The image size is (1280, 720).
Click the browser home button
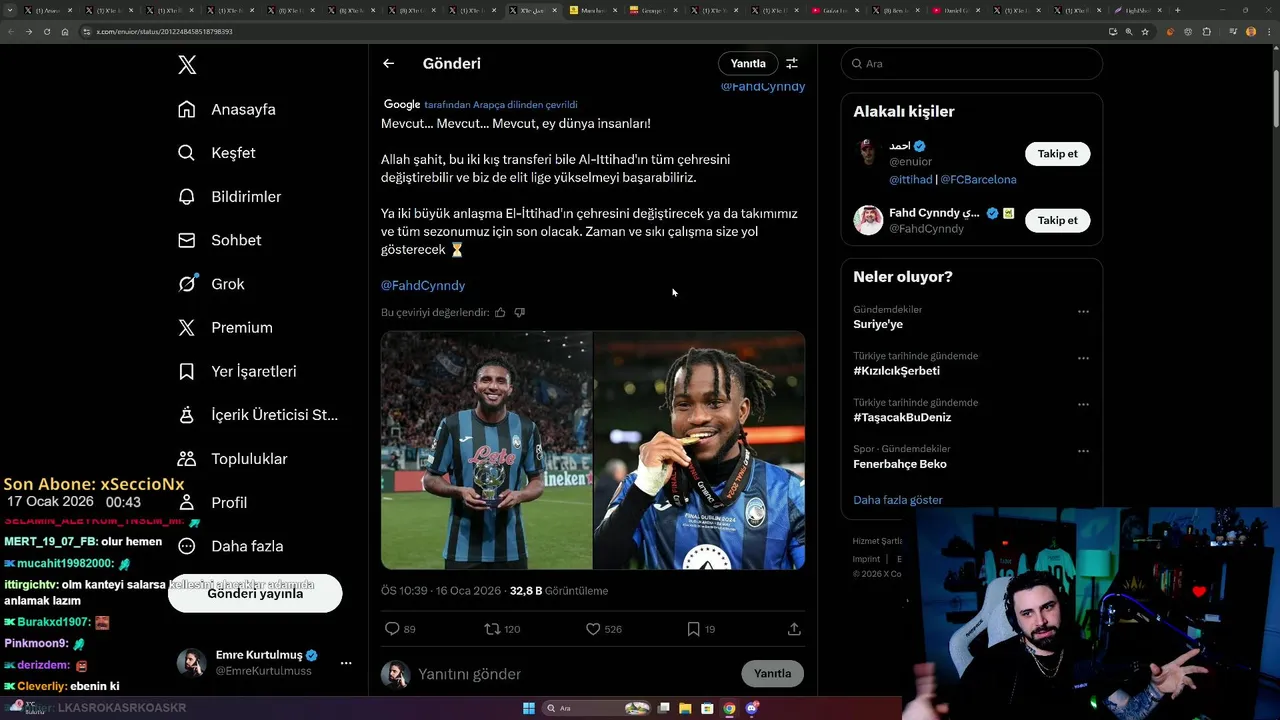point(65,32)
